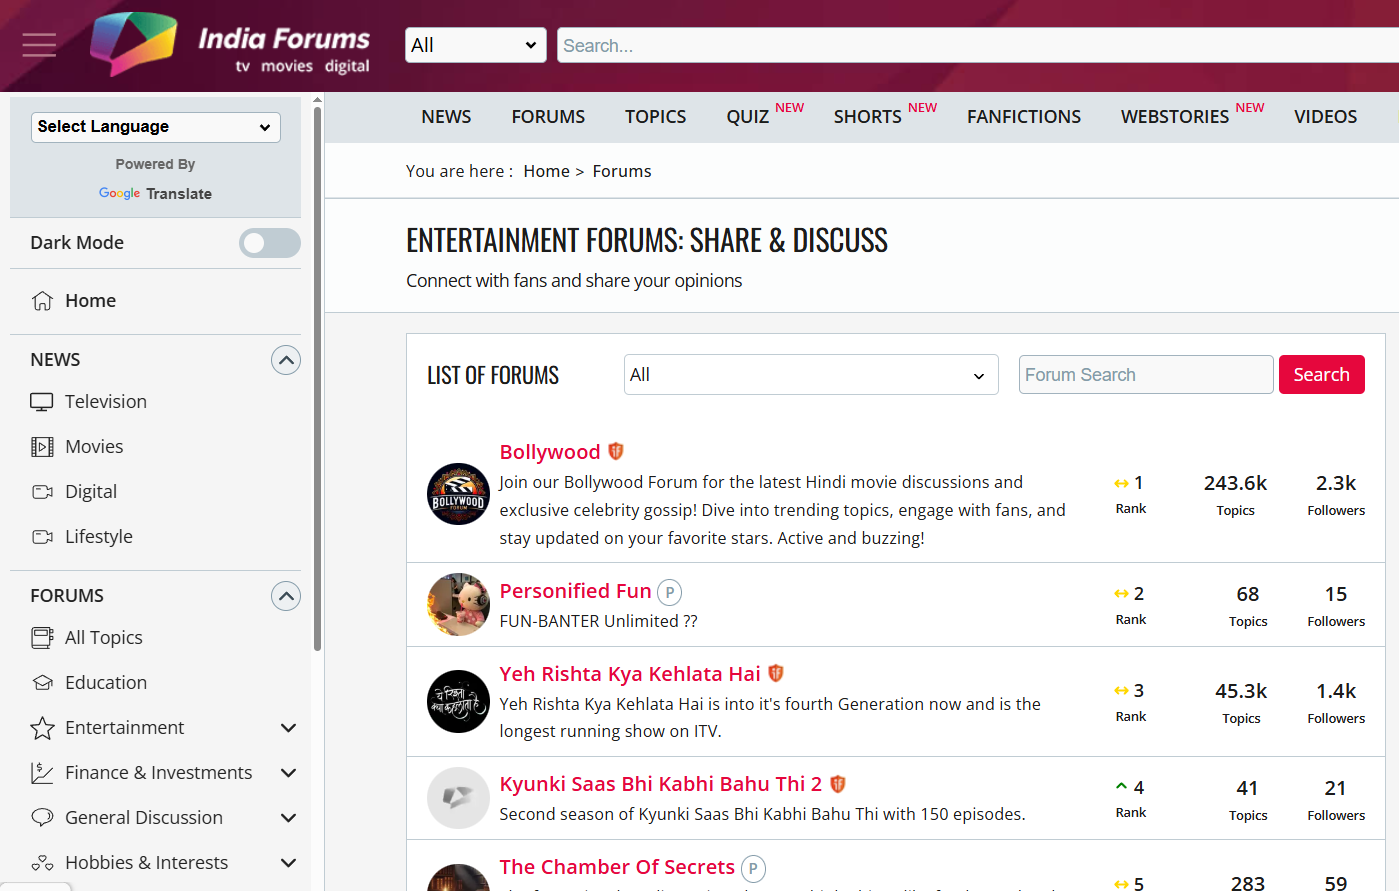
Task: Open the Personified Fun forum link
Action: pos(576,591)
